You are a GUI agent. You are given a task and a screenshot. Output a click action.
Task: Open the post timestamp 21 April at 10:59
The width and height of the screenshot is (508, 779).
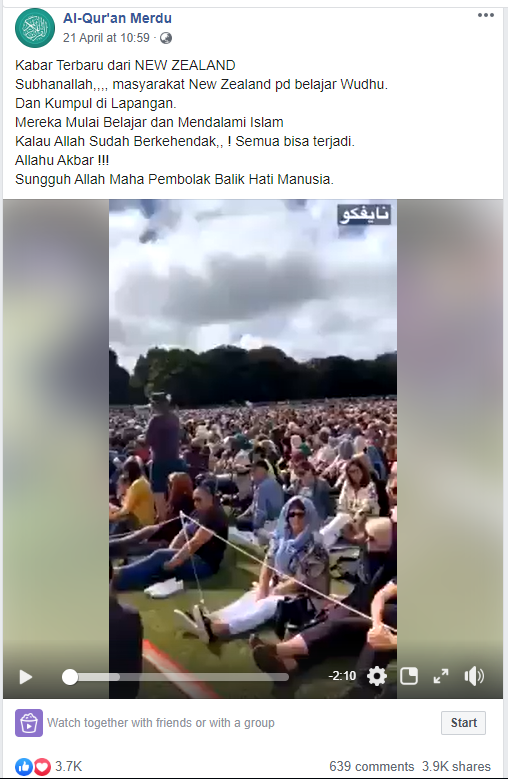click(x=106, y=38)
